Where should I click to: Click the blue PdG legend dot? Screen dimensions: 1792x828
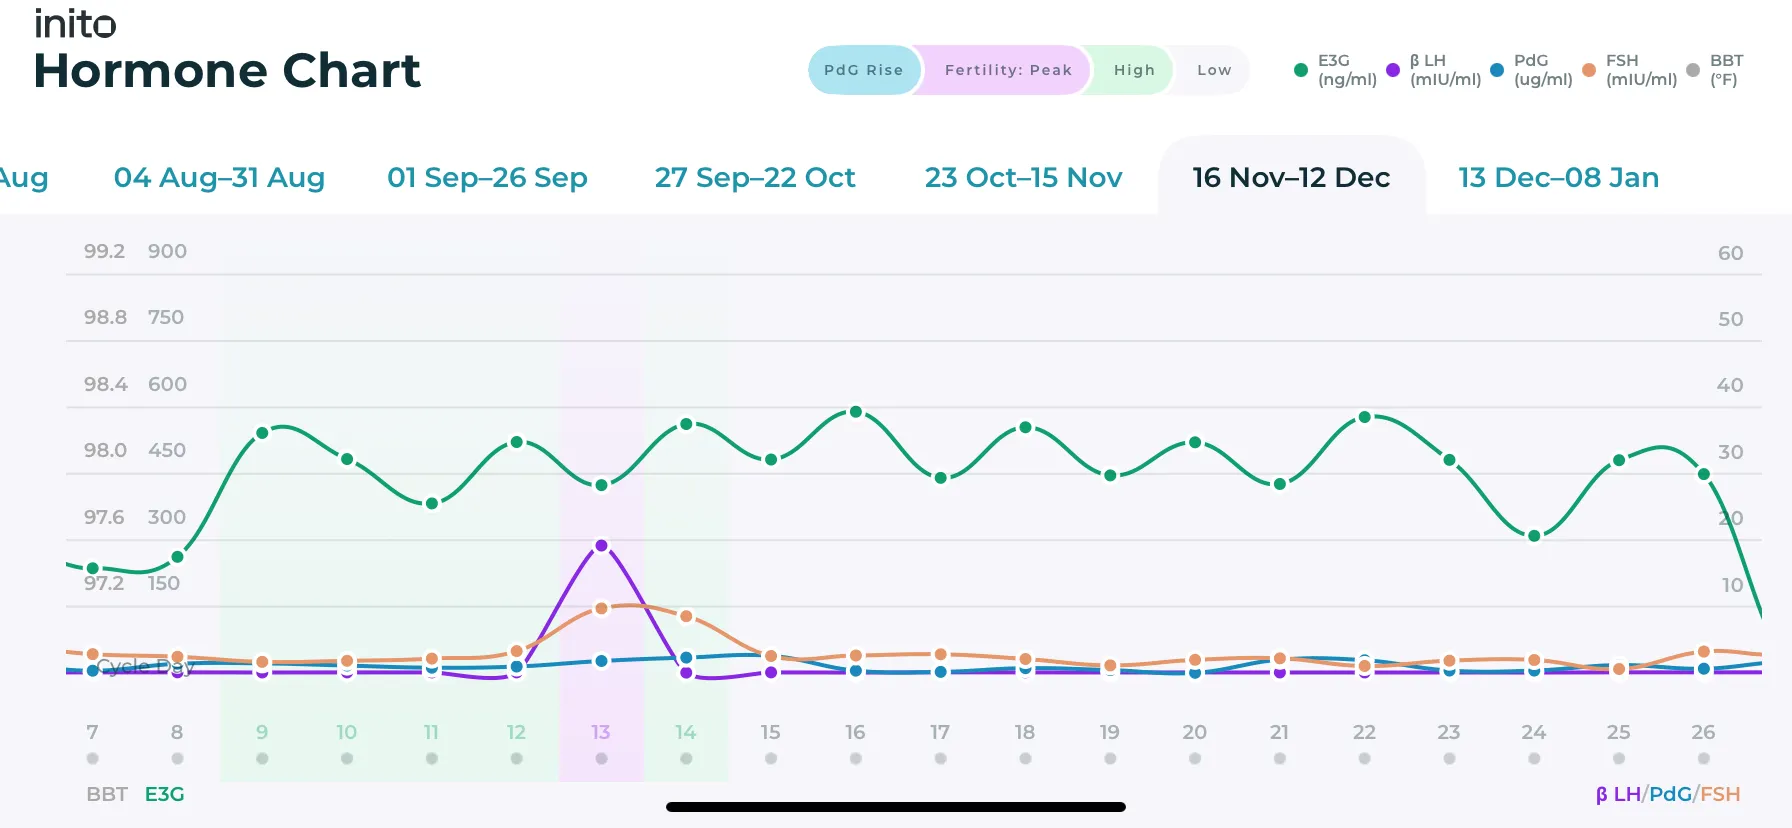pyautogui.click(x=1497, y=70)
